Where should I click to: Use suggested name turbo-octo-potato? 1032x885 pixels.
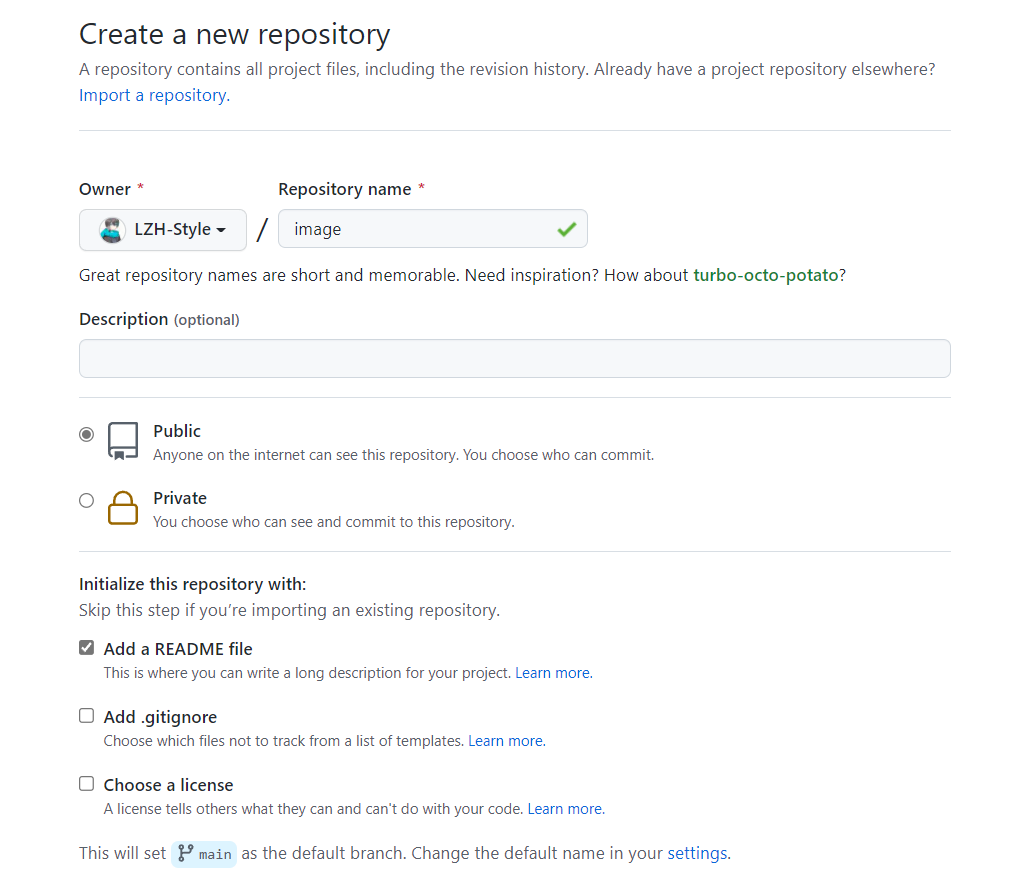(765, 275)
